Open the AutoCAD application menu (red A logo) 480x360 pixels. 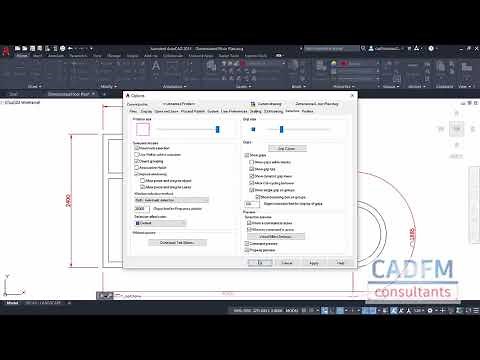[x=6, y=52]
